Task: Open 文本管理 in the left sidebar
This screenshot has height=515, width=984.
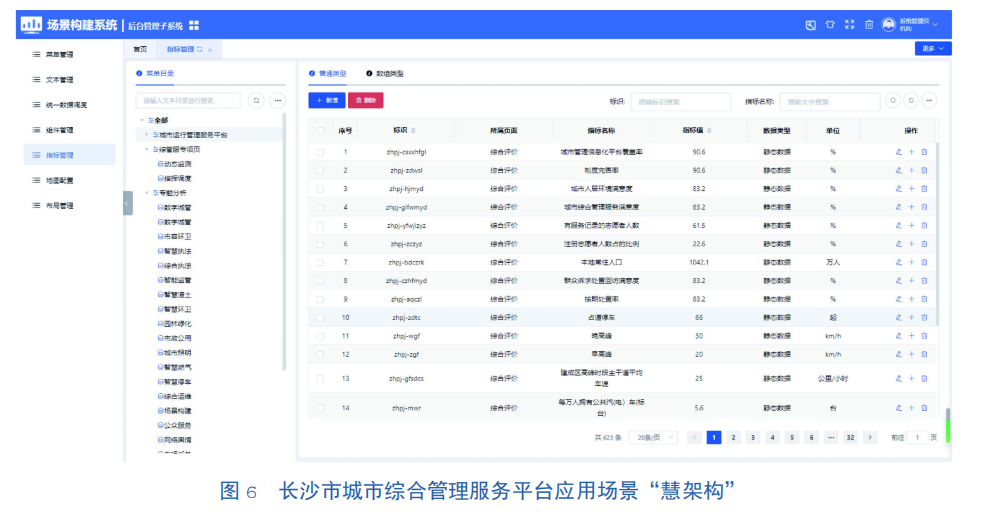Action: [60, 80]
